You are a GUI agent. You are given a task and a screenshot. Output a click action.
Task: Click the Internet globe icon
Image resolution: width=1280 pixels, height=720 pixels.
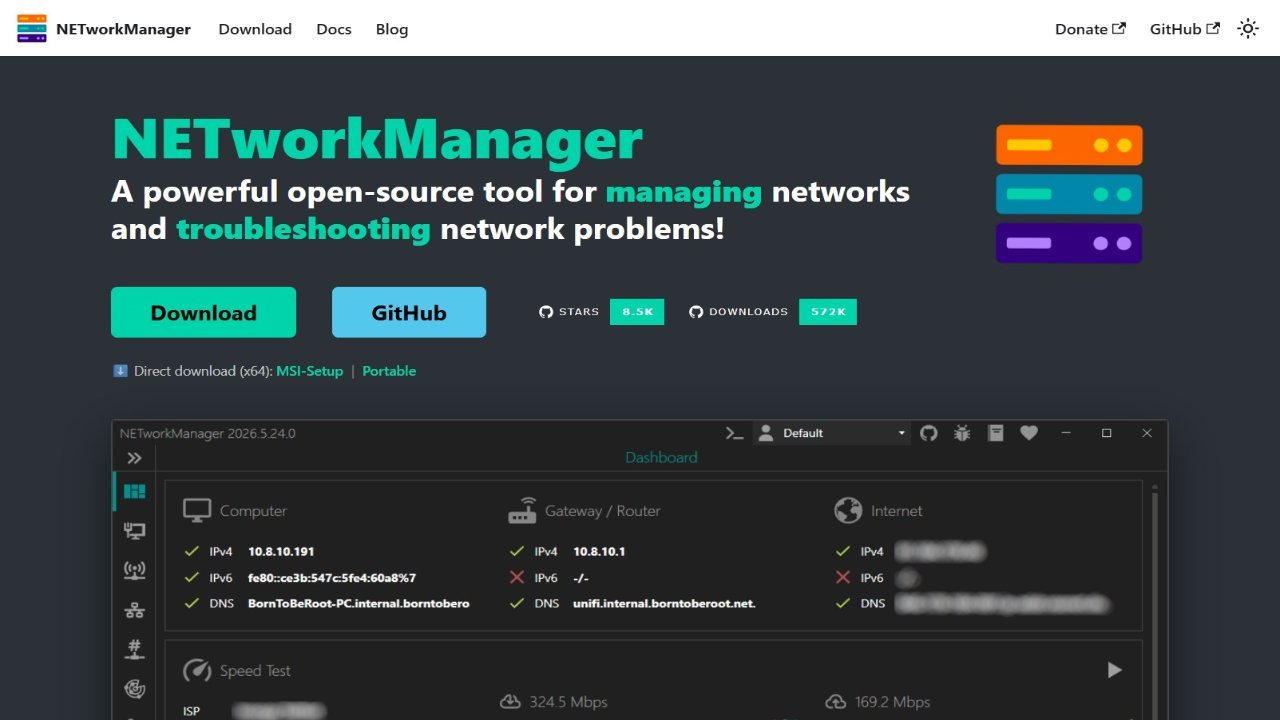(848, 511)
